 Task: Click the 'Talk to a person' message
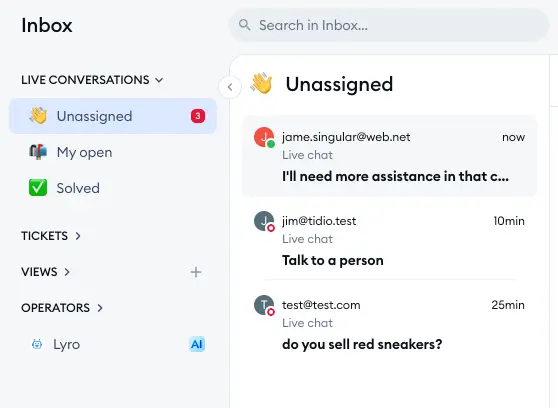pos(333,260)
